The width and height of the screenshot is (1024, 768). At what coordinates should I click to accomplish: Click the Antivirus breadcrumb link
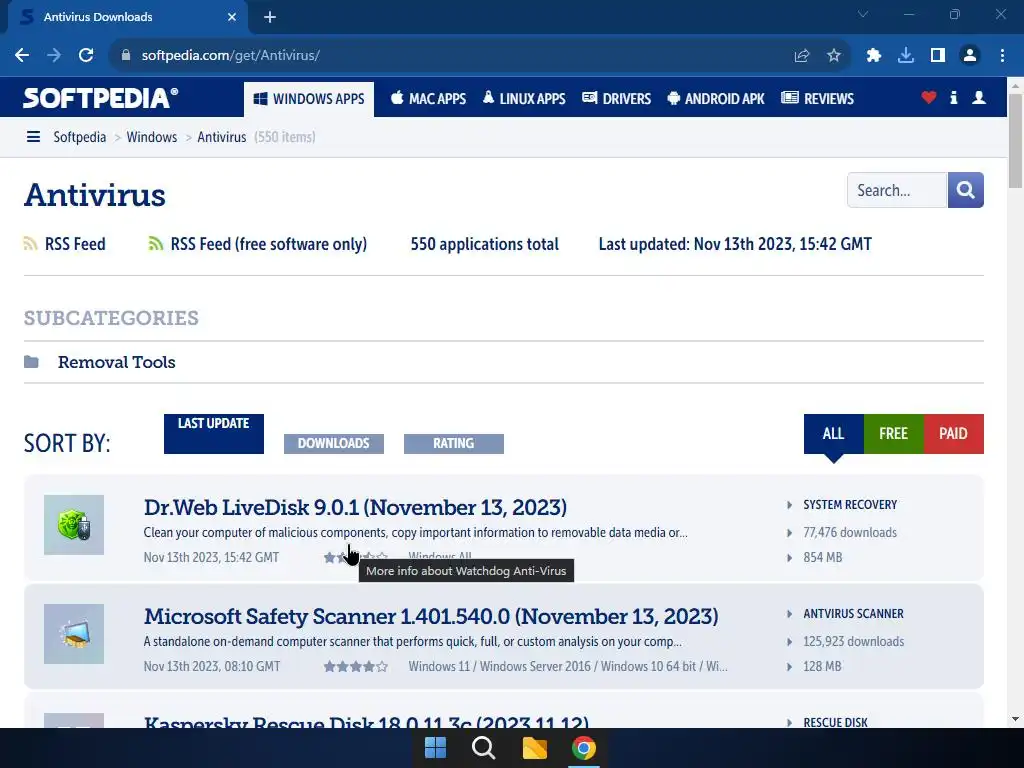tap(221, 137)
